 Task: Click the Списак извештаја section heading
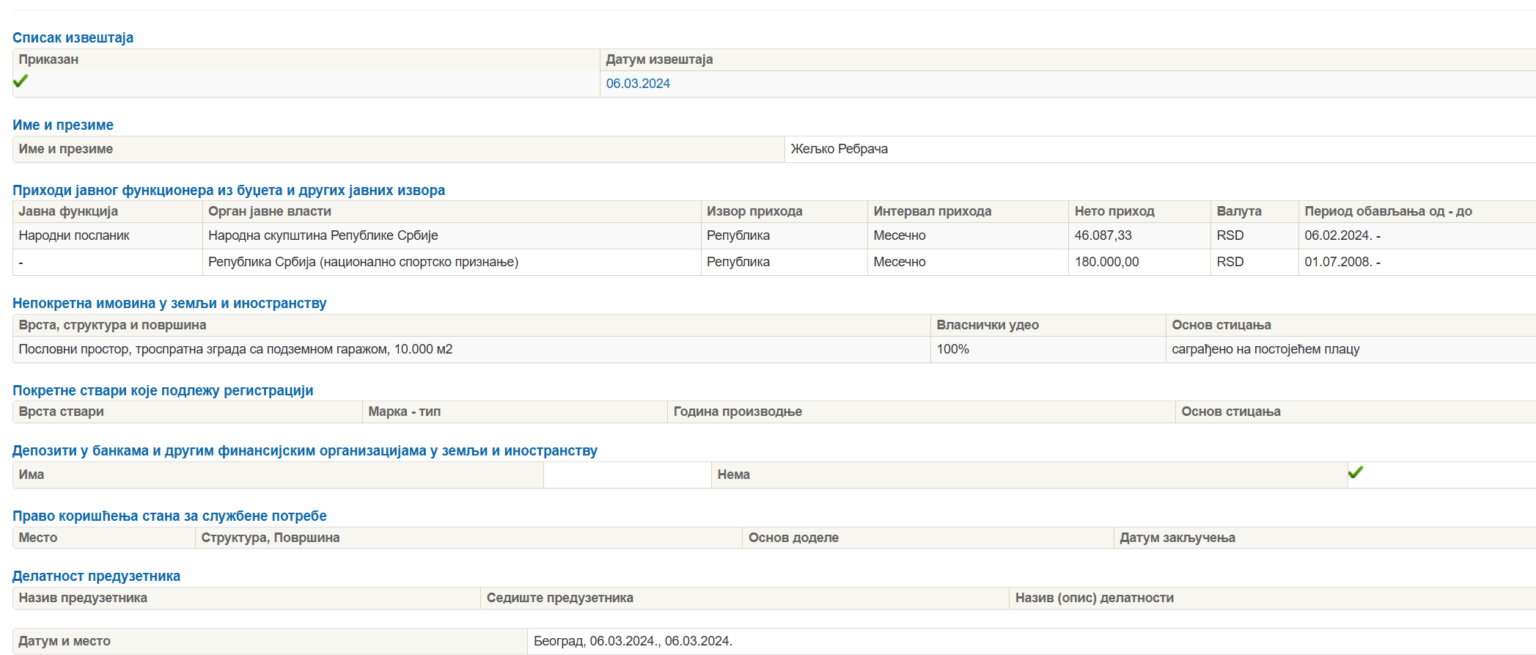click(x=73, y=38)
